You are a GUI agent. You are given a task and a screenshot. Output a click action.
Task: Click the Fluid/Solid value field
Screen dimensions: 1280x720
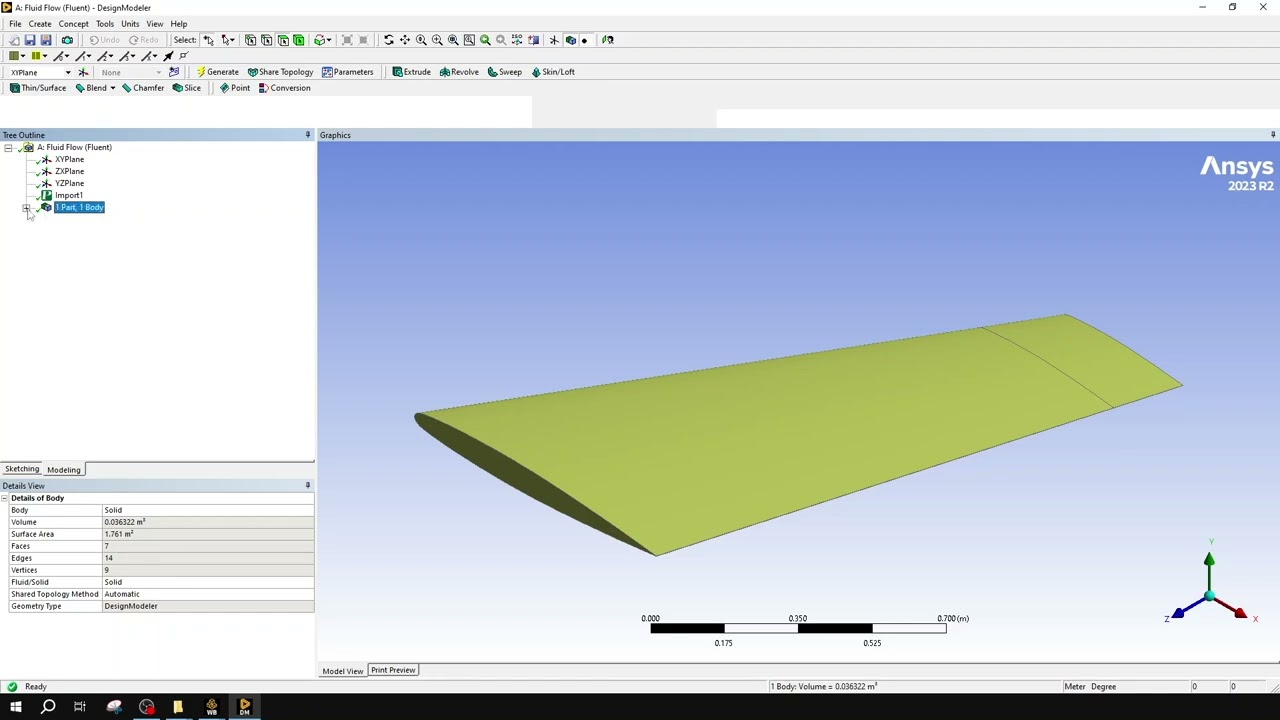208,582
